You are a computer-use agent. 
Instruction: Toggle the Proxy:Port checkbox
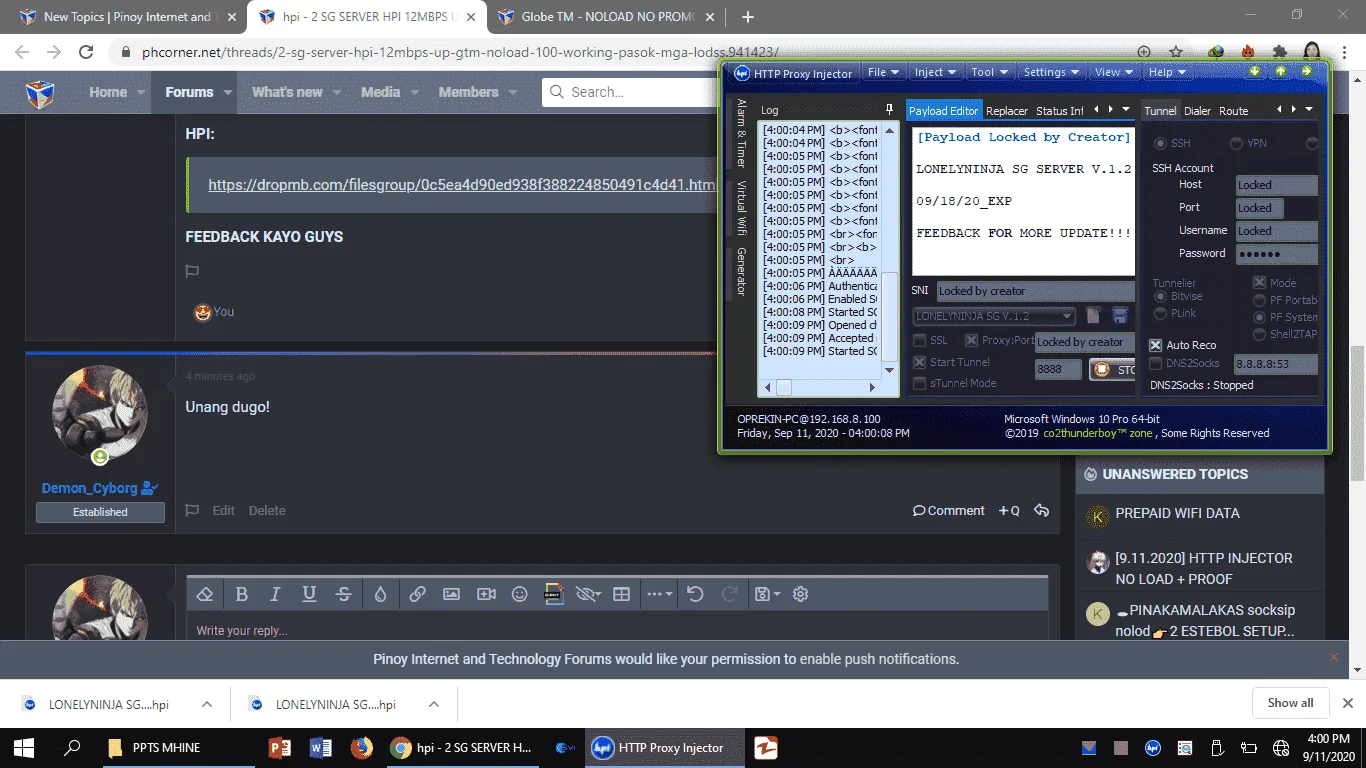tap(971, 341)
